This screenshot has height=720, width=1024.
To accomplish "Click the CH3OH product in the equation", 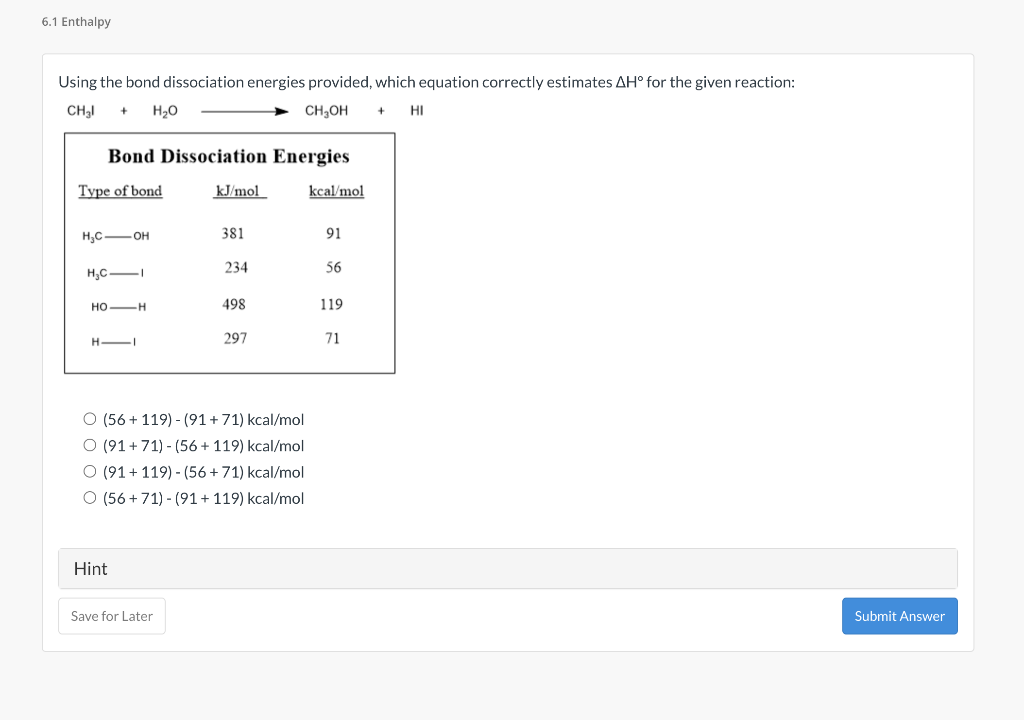I will coord(327,111).
